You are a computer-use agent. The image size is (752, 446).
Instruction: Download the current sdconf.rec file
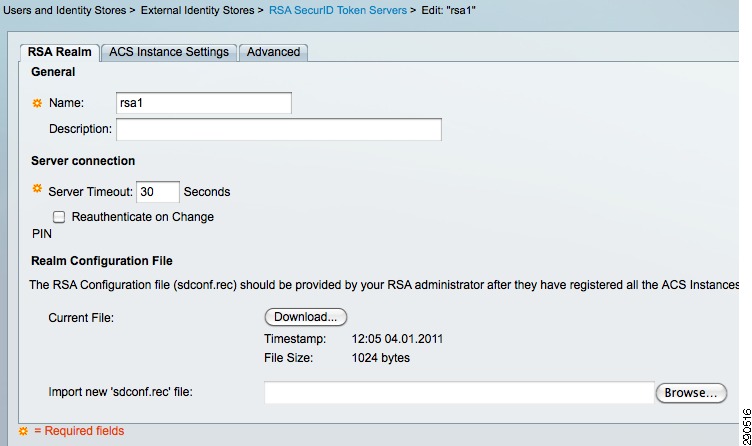[x=306, y=317]
